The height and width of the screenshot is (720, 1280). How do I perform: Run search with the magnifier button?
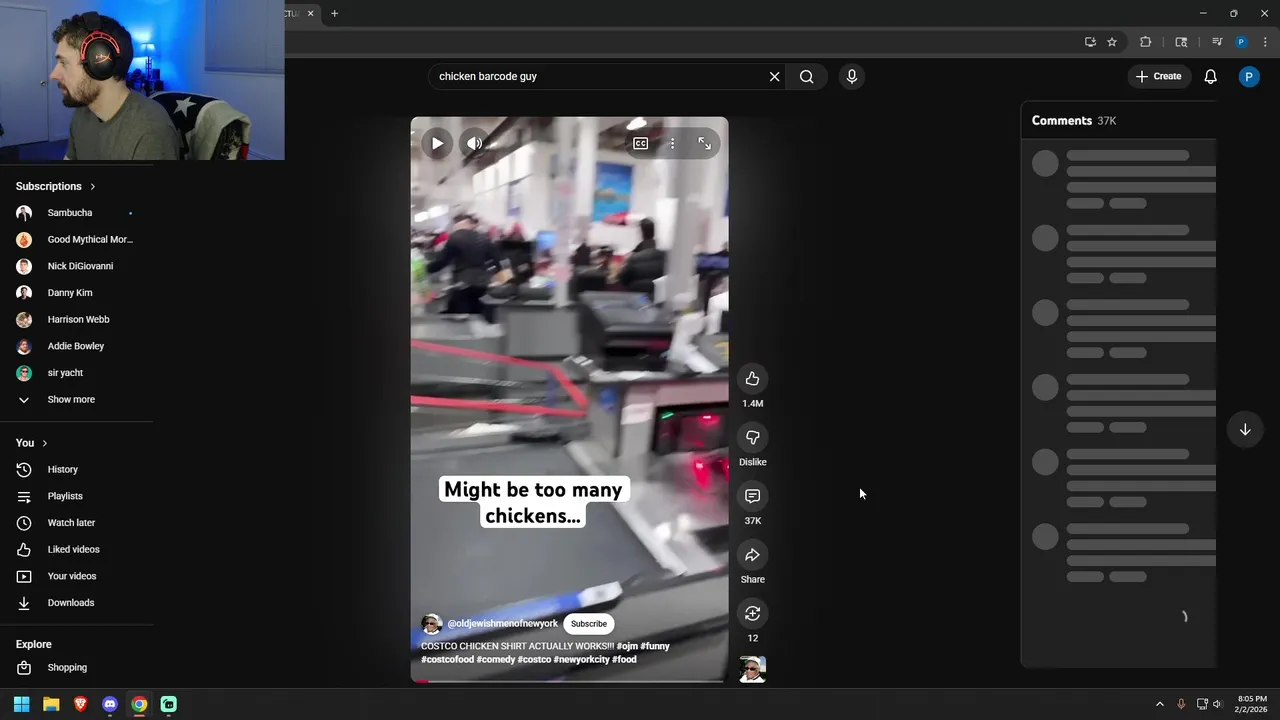click(x=807, y=77)
